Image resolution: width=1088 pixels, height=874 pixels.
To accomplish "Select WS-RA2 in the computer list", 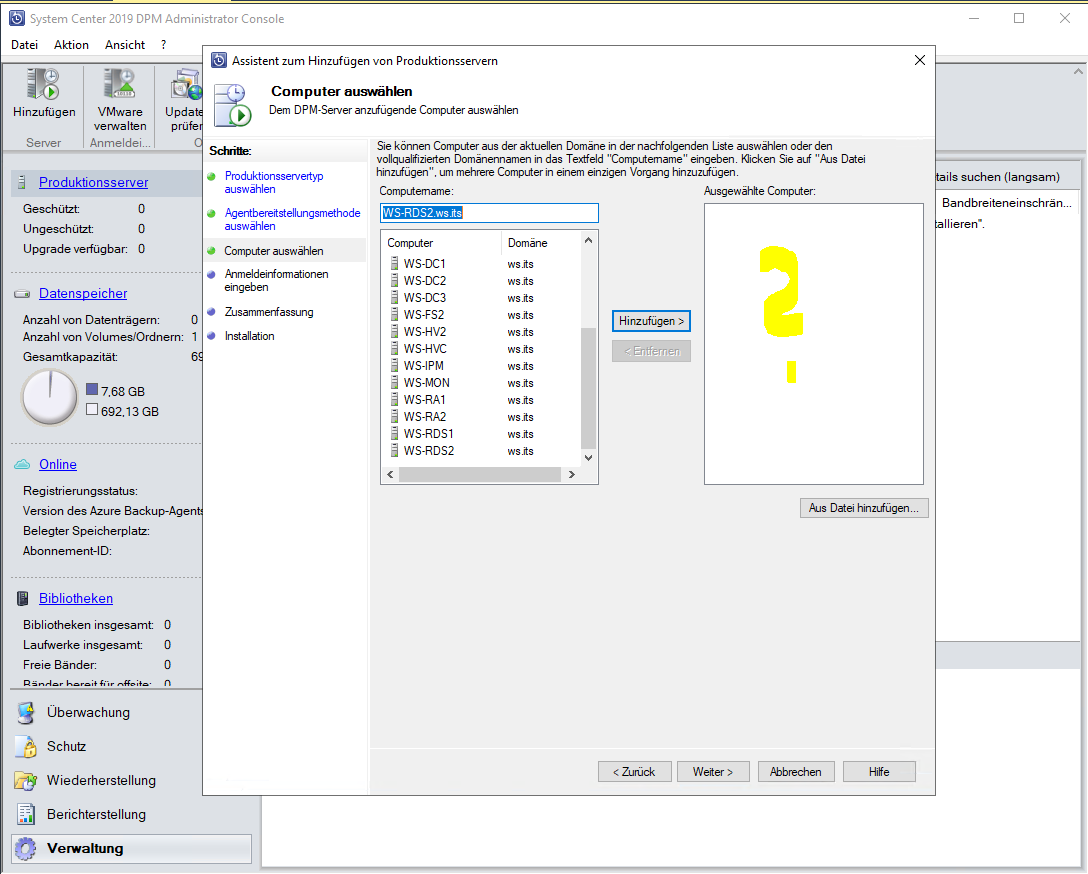I will (x=425, y=417).
